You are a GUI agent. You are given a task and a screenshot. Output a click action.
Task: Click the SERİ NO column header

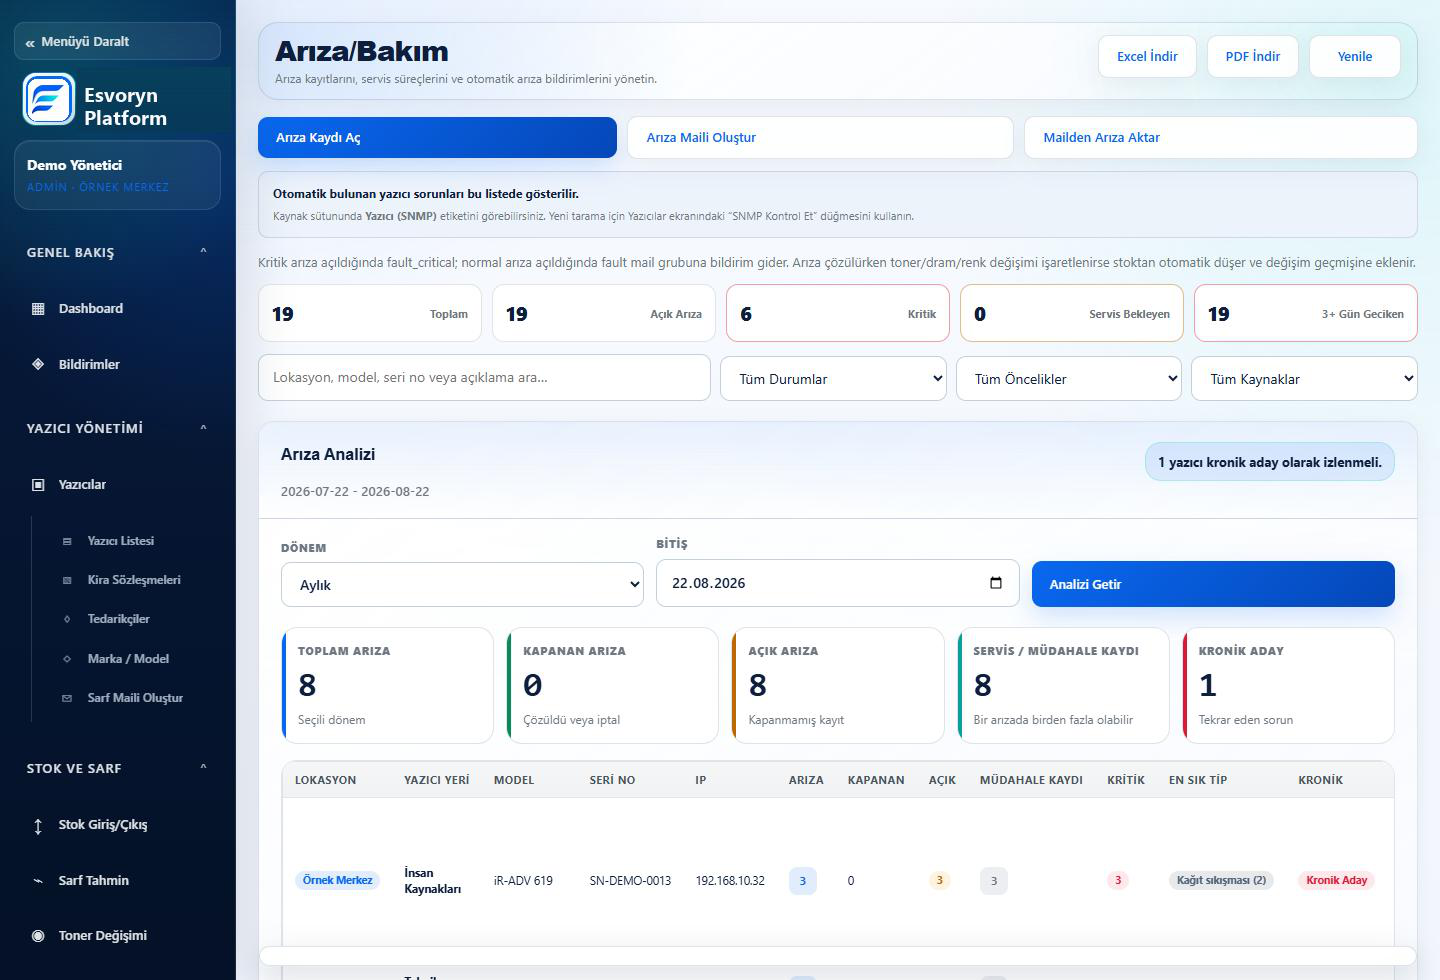tap(613, 780)
